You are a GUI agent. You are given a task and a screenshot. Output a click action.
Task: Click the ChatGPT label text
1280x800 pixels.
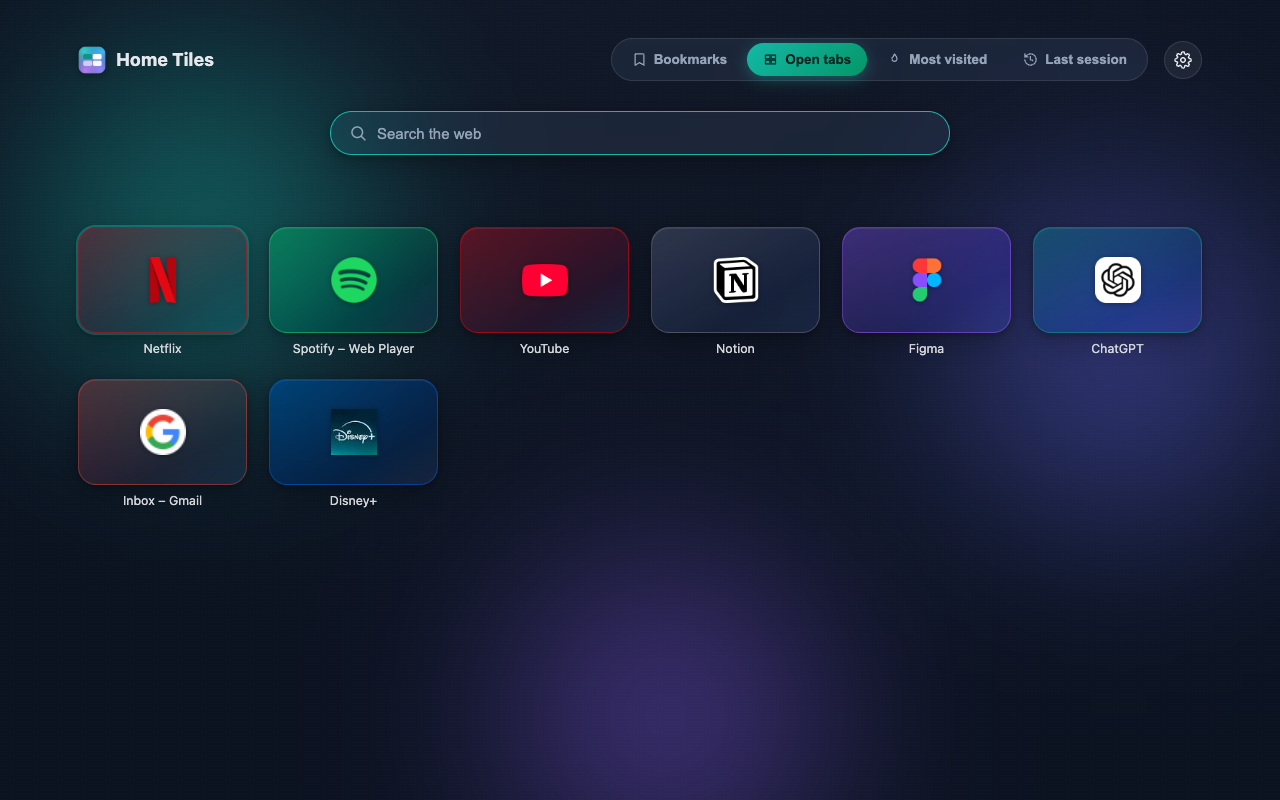point(1117,349)
